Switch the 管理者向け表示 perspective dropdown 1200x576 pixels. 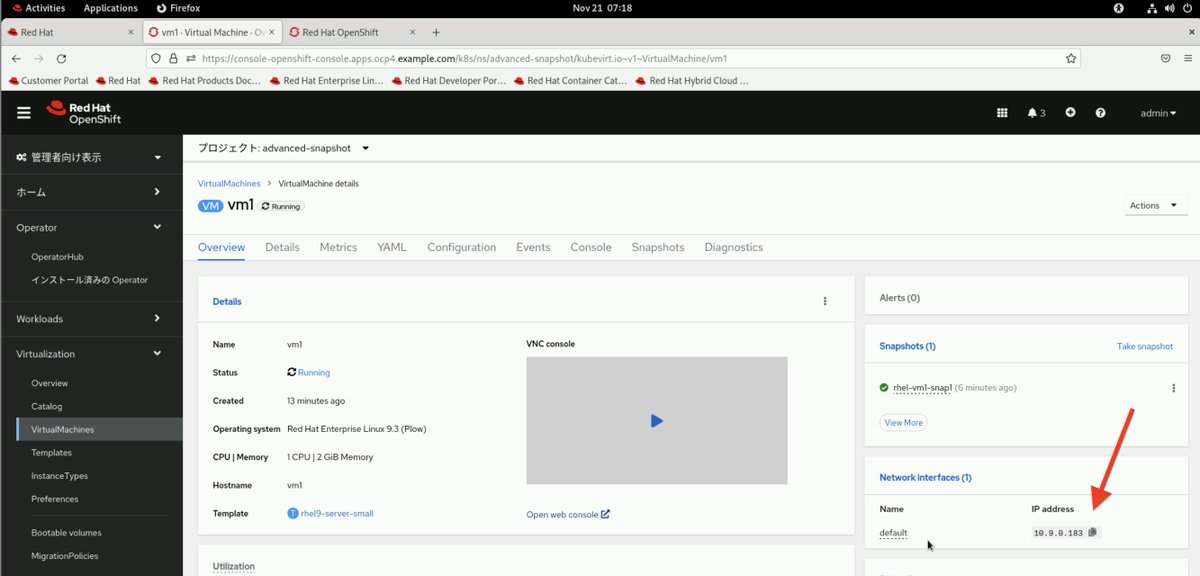tap(89, 157)
